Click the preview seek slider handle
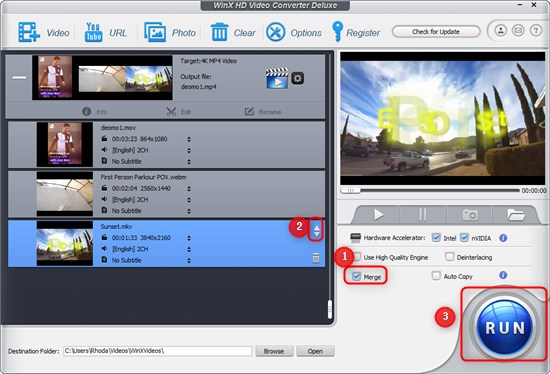Screen dimensions: 550x374 (350, 191)
